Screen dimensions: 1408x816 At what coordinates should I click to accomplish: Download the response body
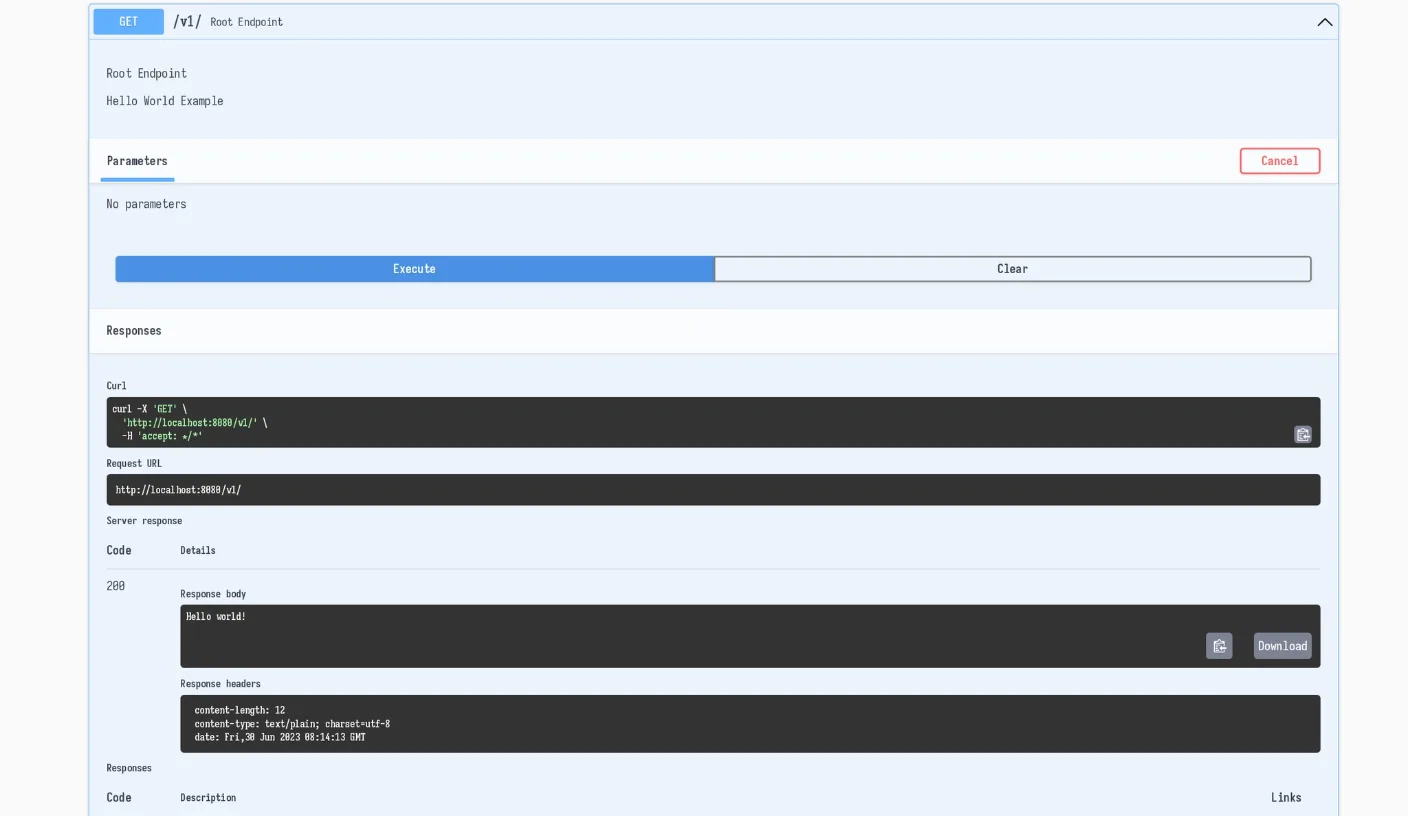pyautogui.click(x=1282, y=646)
